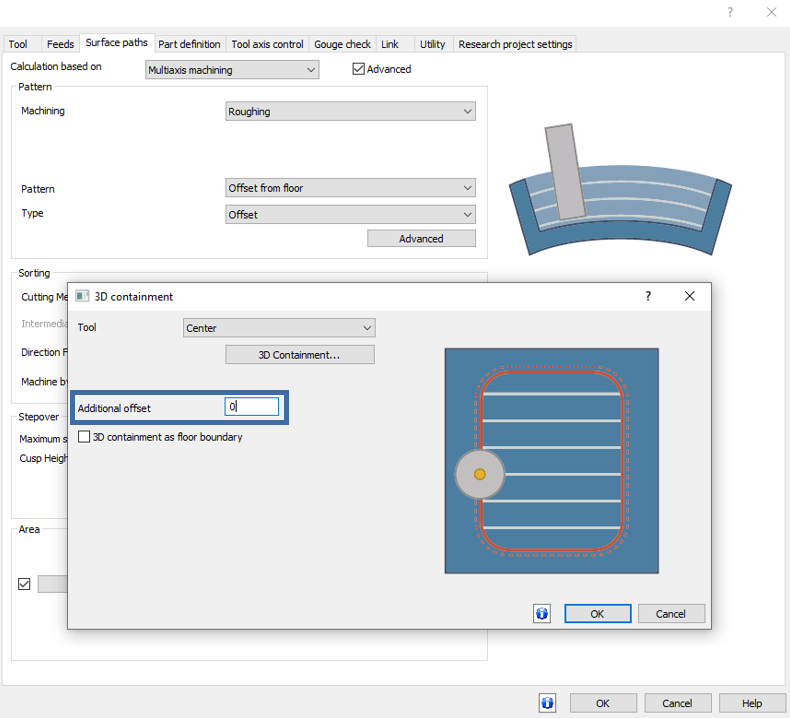Screen dimensions: 790x718
Task: Click OK in the 3D containment dialog
Action: tap(598, 614)
